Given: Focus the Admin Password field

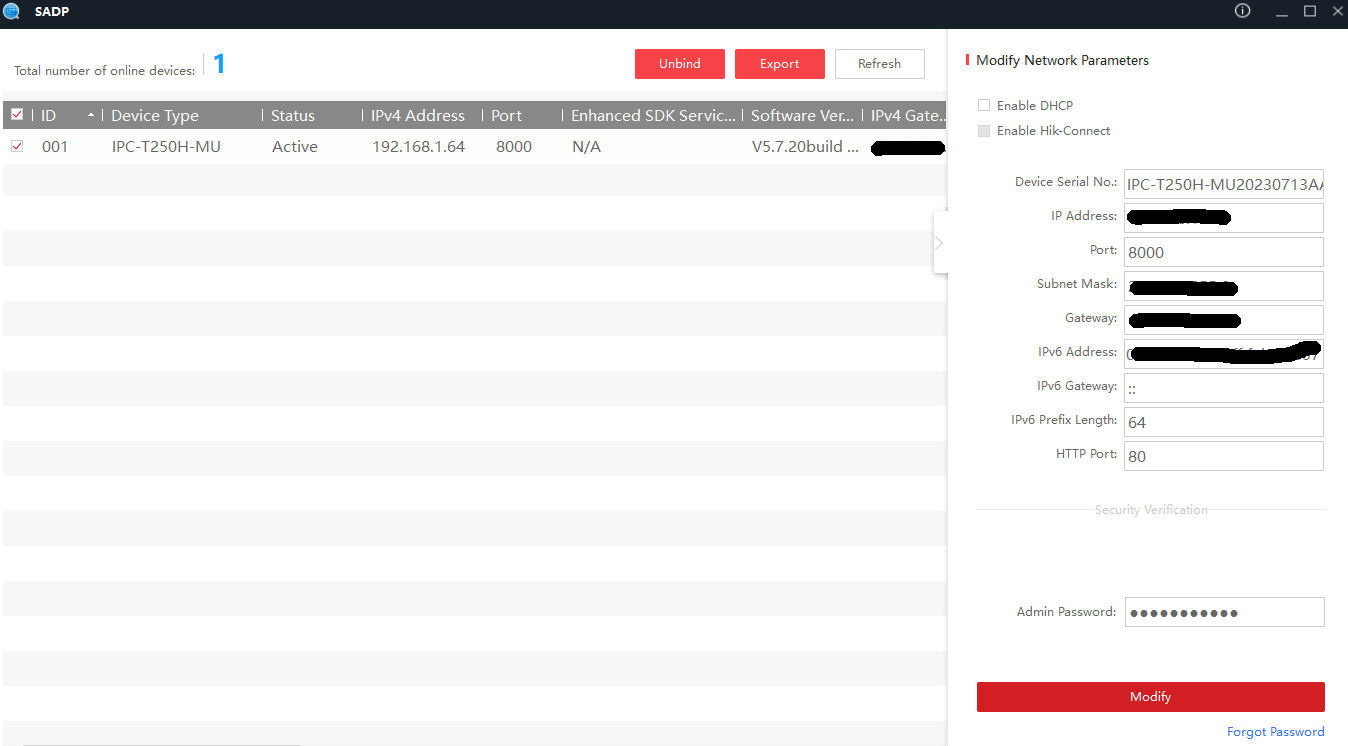Looking at the screenshot, I should [1223, 612].
